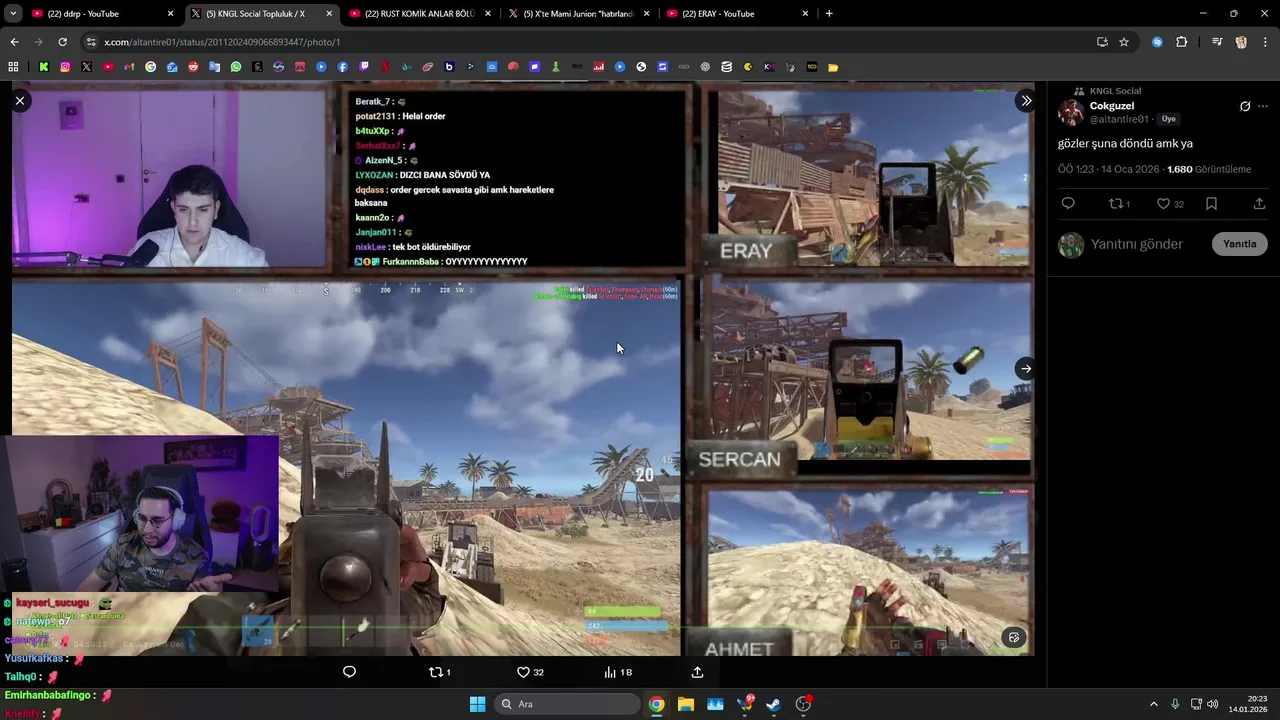This screenshot has height=720, width=1280.
Task: Go back in the browser
Action: (x=14, y=42)
